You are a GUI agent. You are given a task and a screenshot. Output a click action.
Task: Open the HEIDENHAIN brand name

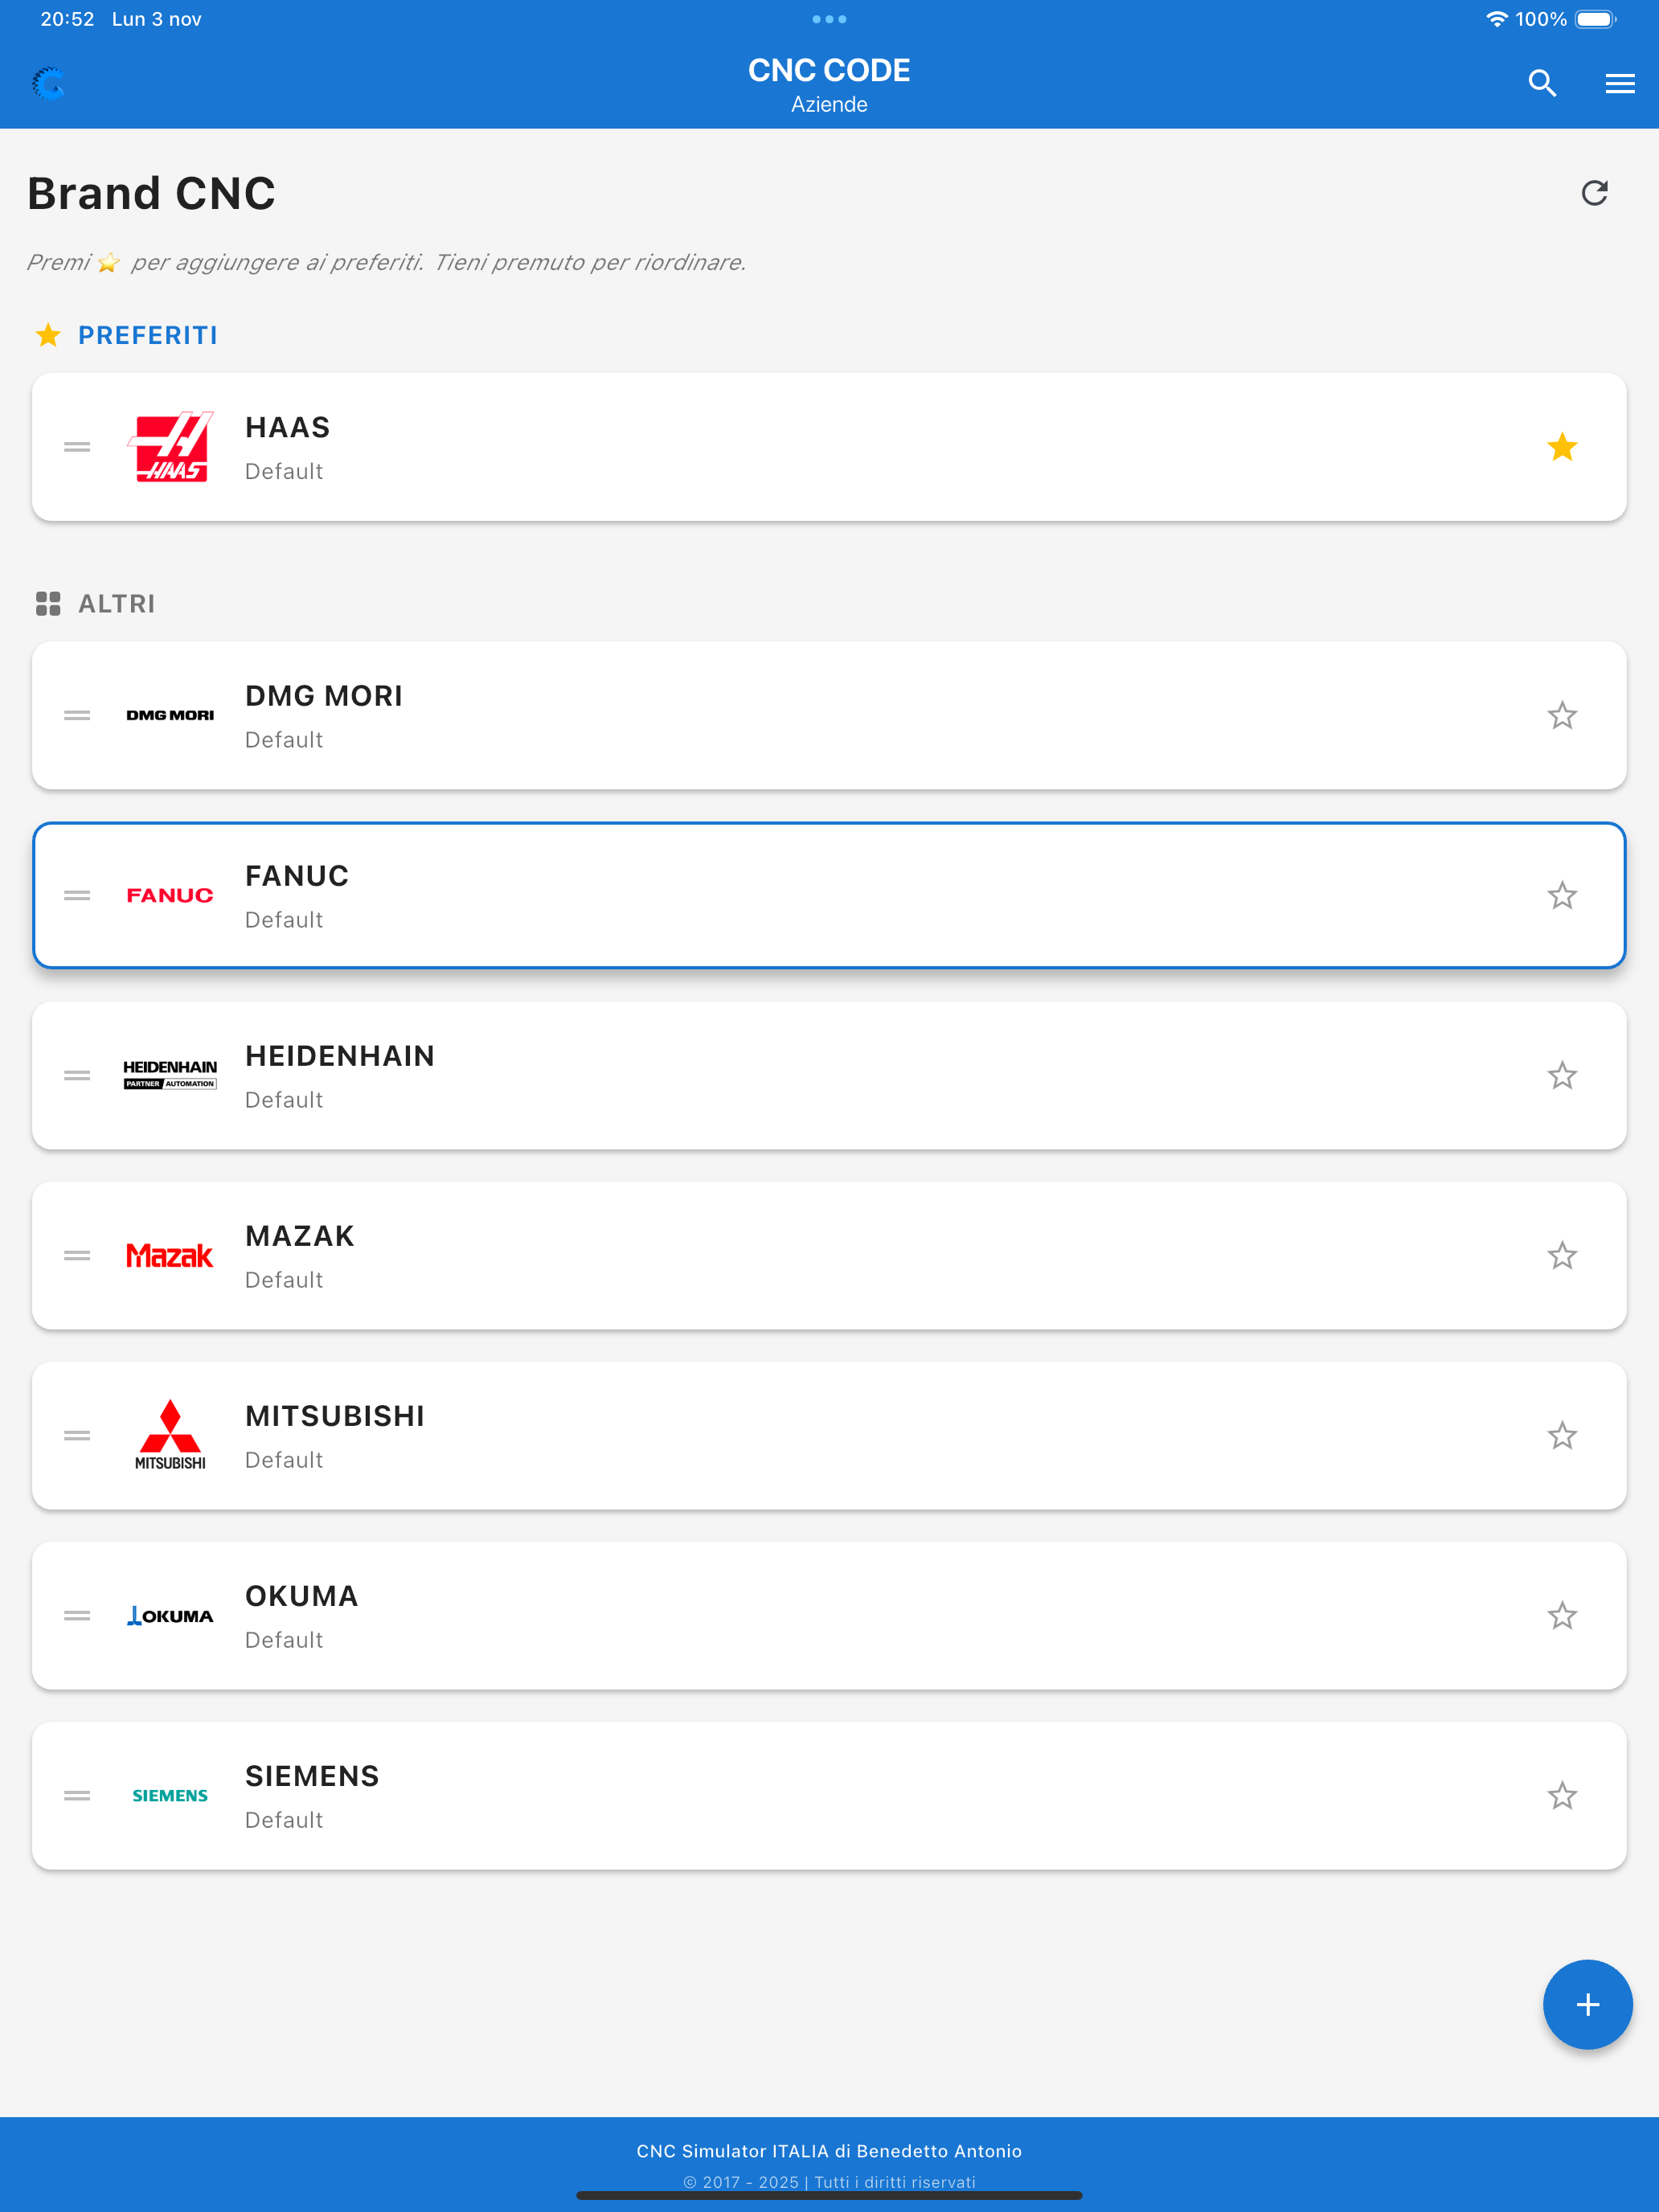pyautogui.click(x=340, y=1055)
